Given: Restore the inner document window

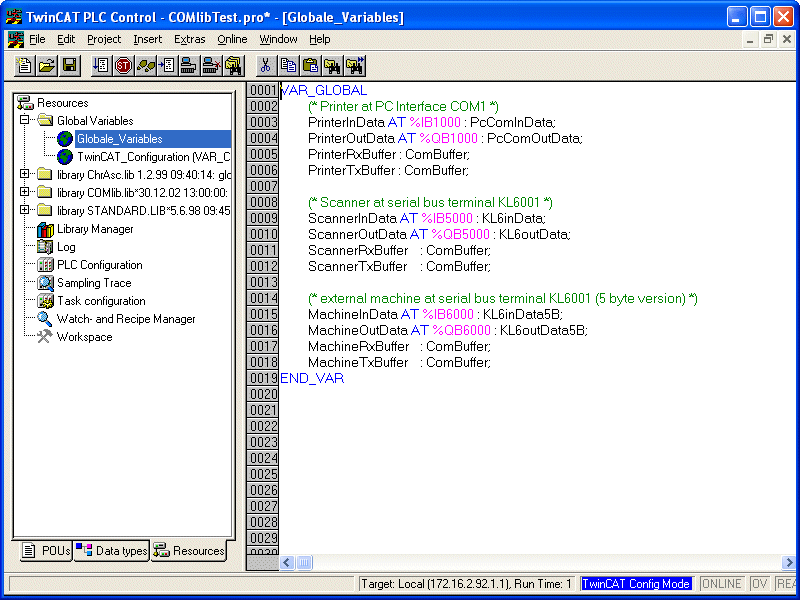Looking at the screenshot, I should tap(768, 39).
